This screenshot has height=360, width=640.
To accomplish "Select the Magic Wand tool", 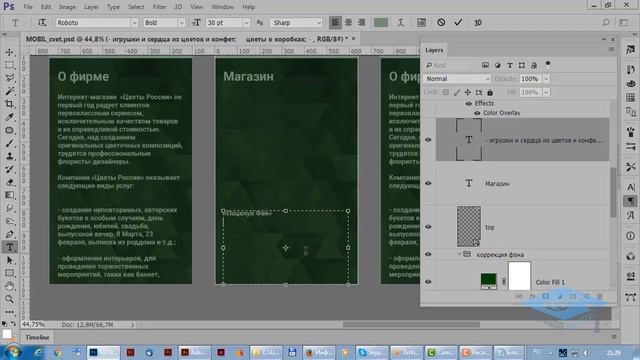I will click(x=9, y=91).
